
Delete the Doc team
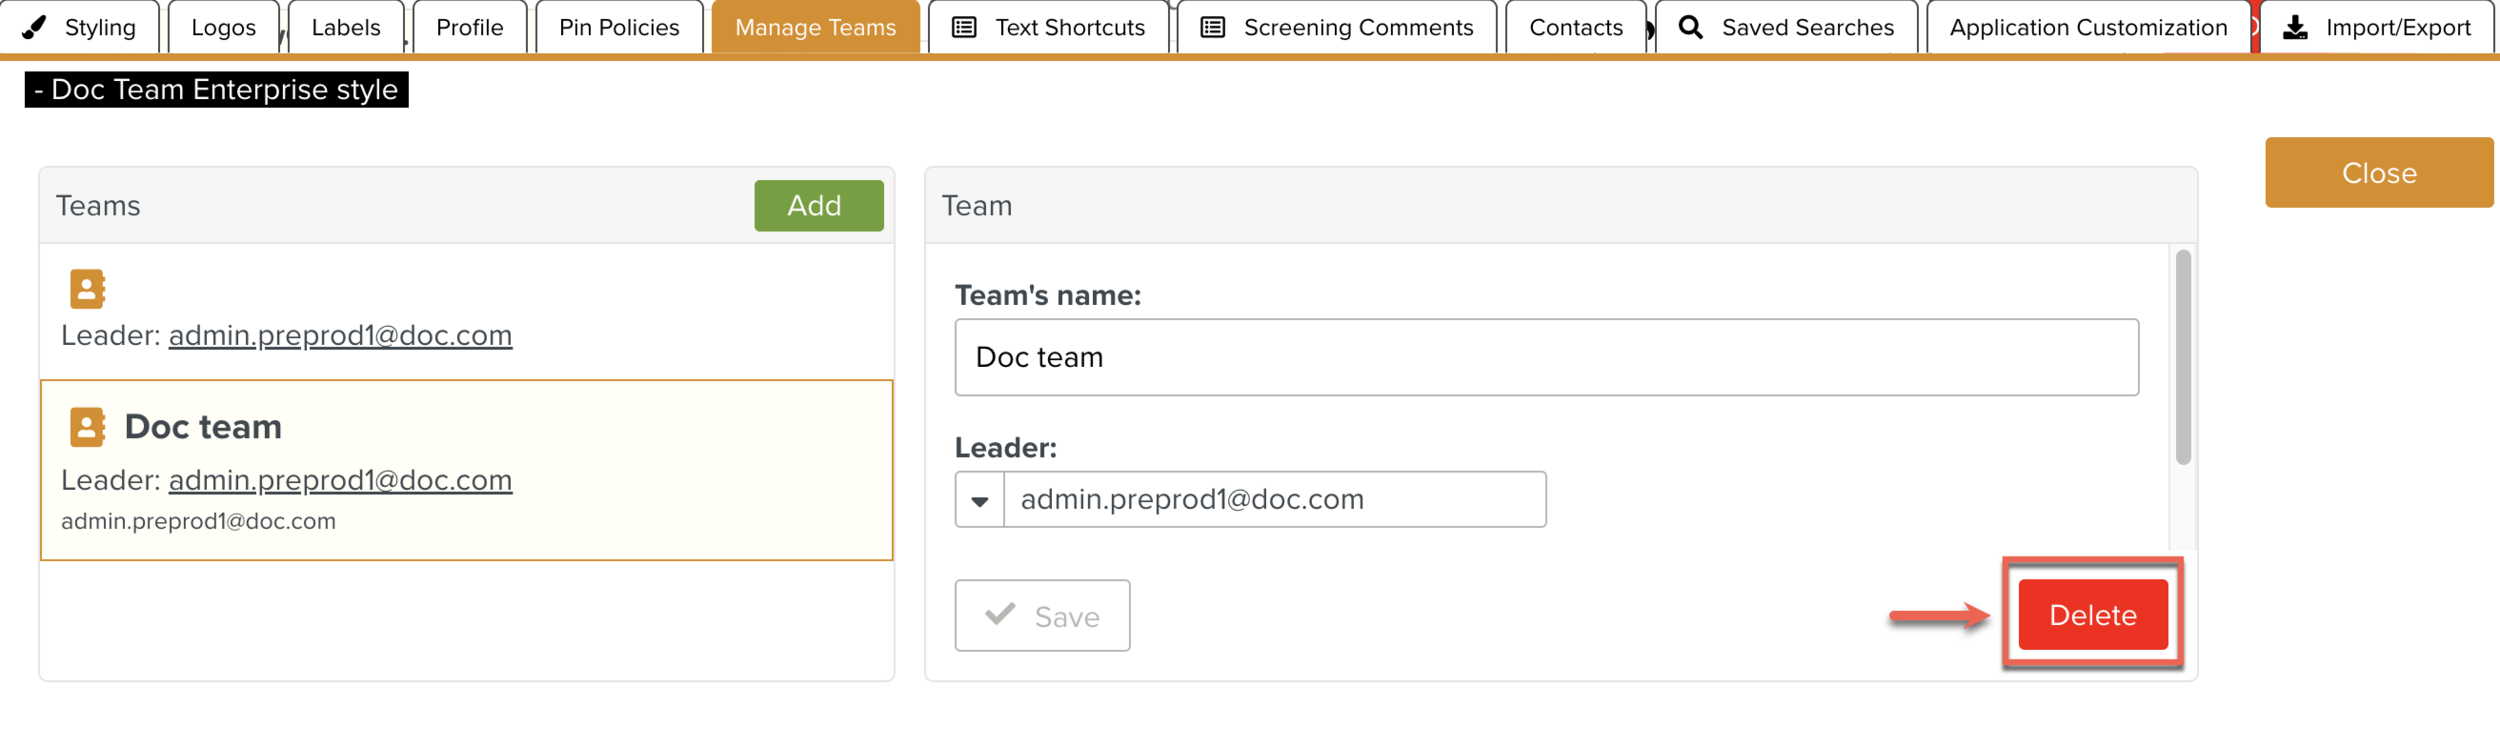point(2092,615)
